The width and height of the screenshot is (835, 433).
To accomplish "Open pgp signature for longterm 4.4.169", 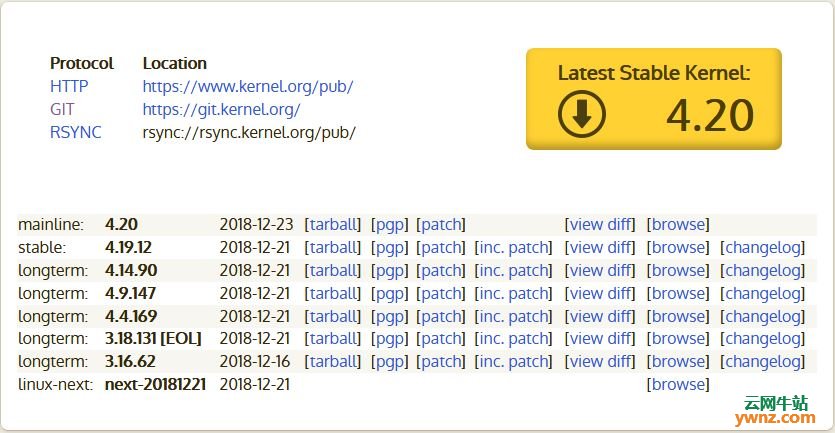I will coord(390,316).
